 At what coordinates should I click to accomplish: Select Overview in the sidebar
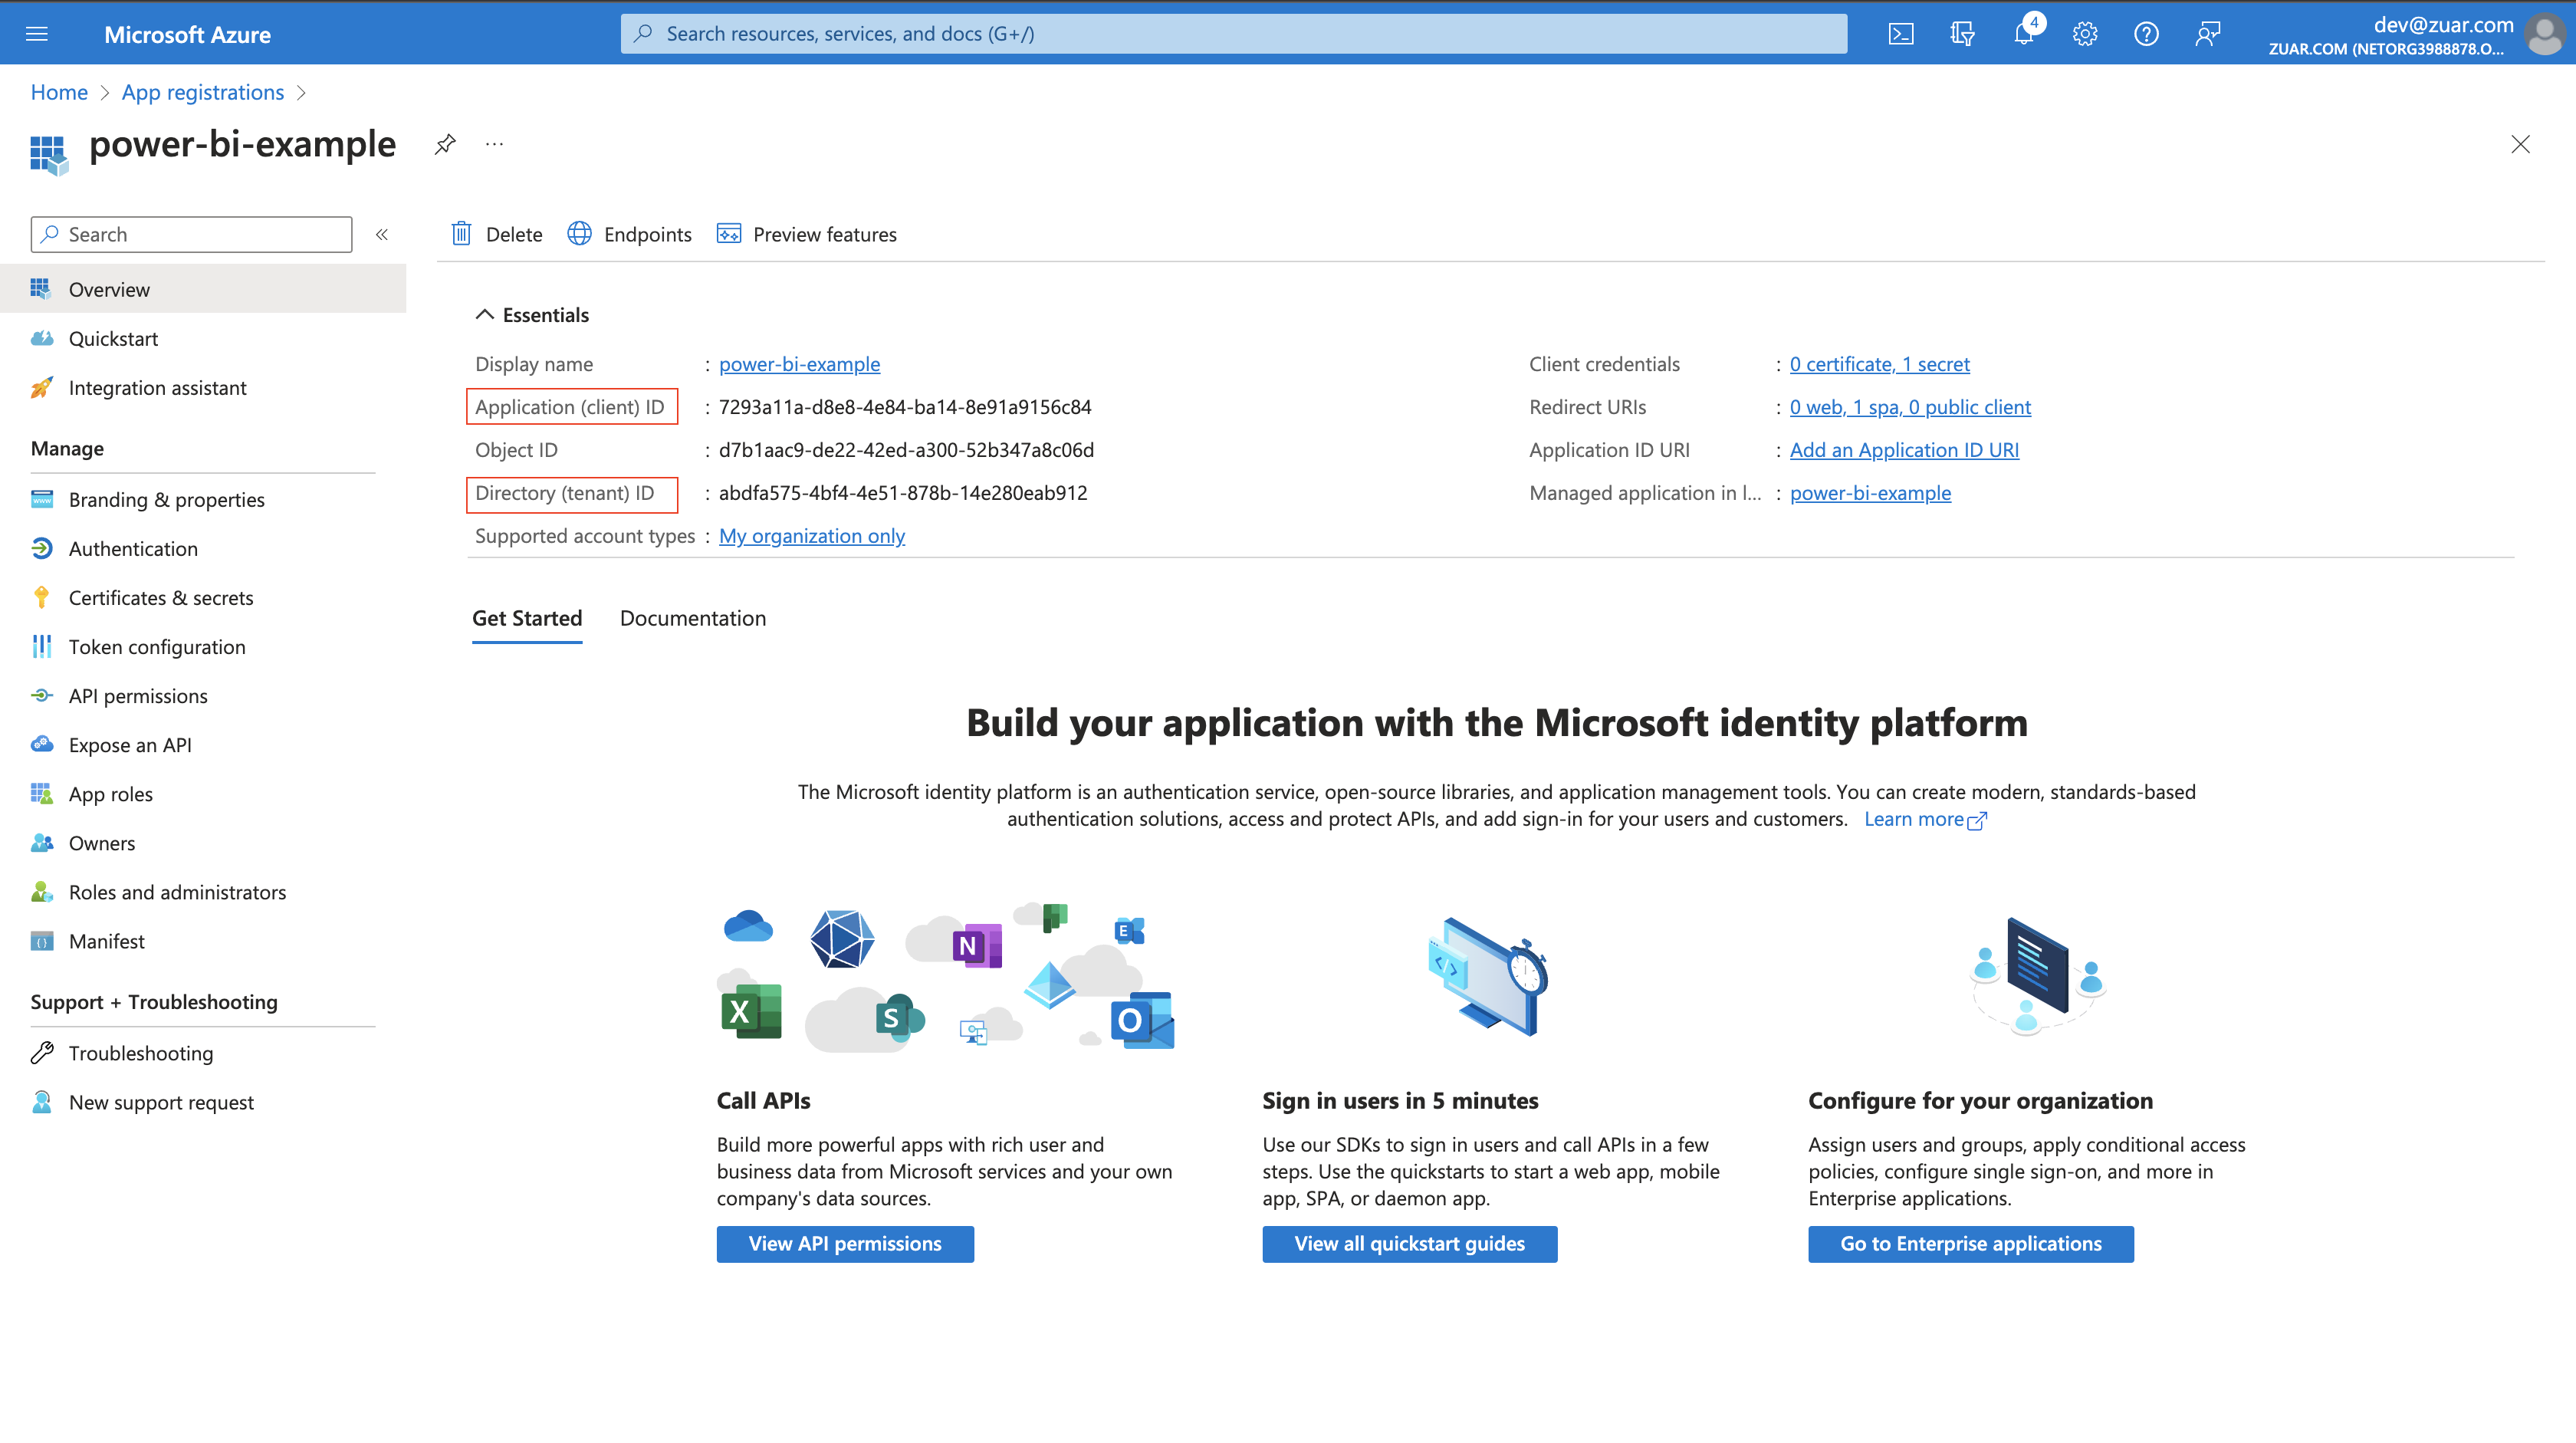click(203, 289)
